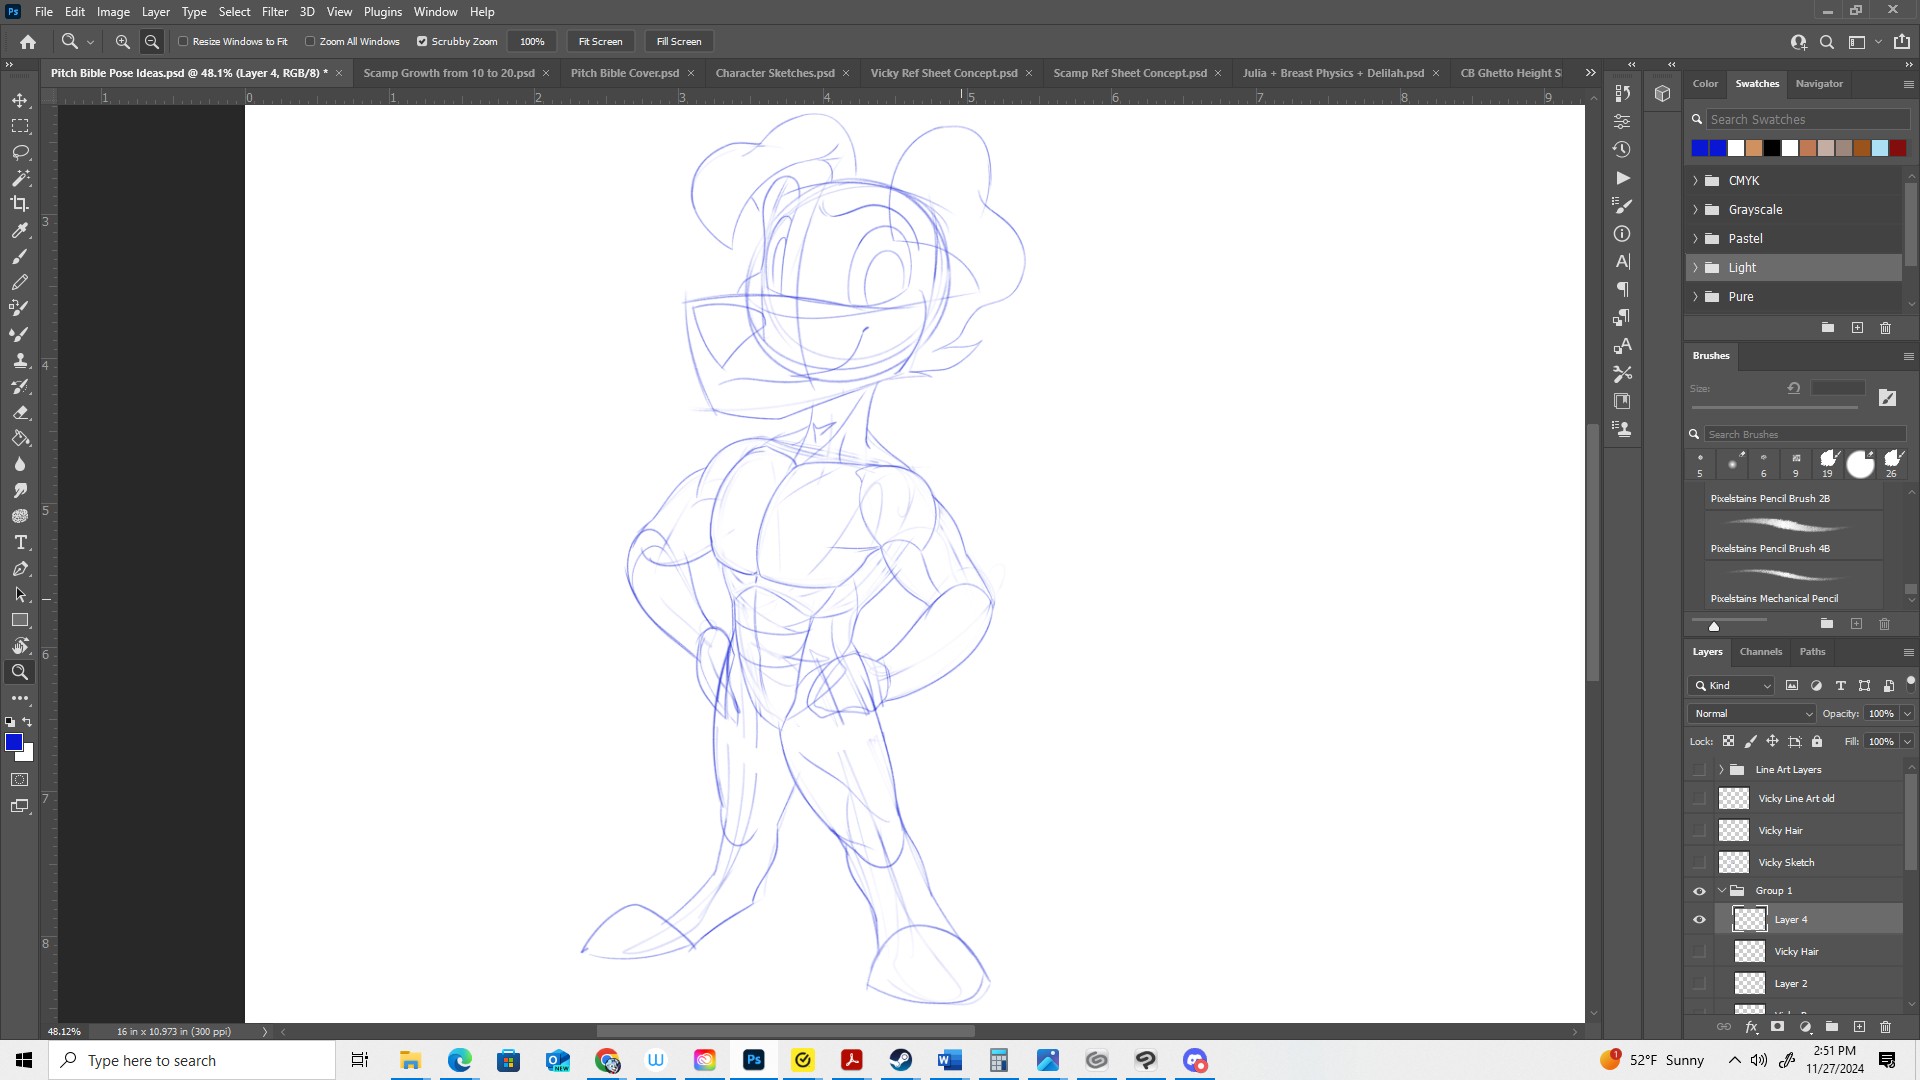Click the light blue swatch
The width and height of the screenshot is (1920, 1080).
click(x=1880, y=148)
